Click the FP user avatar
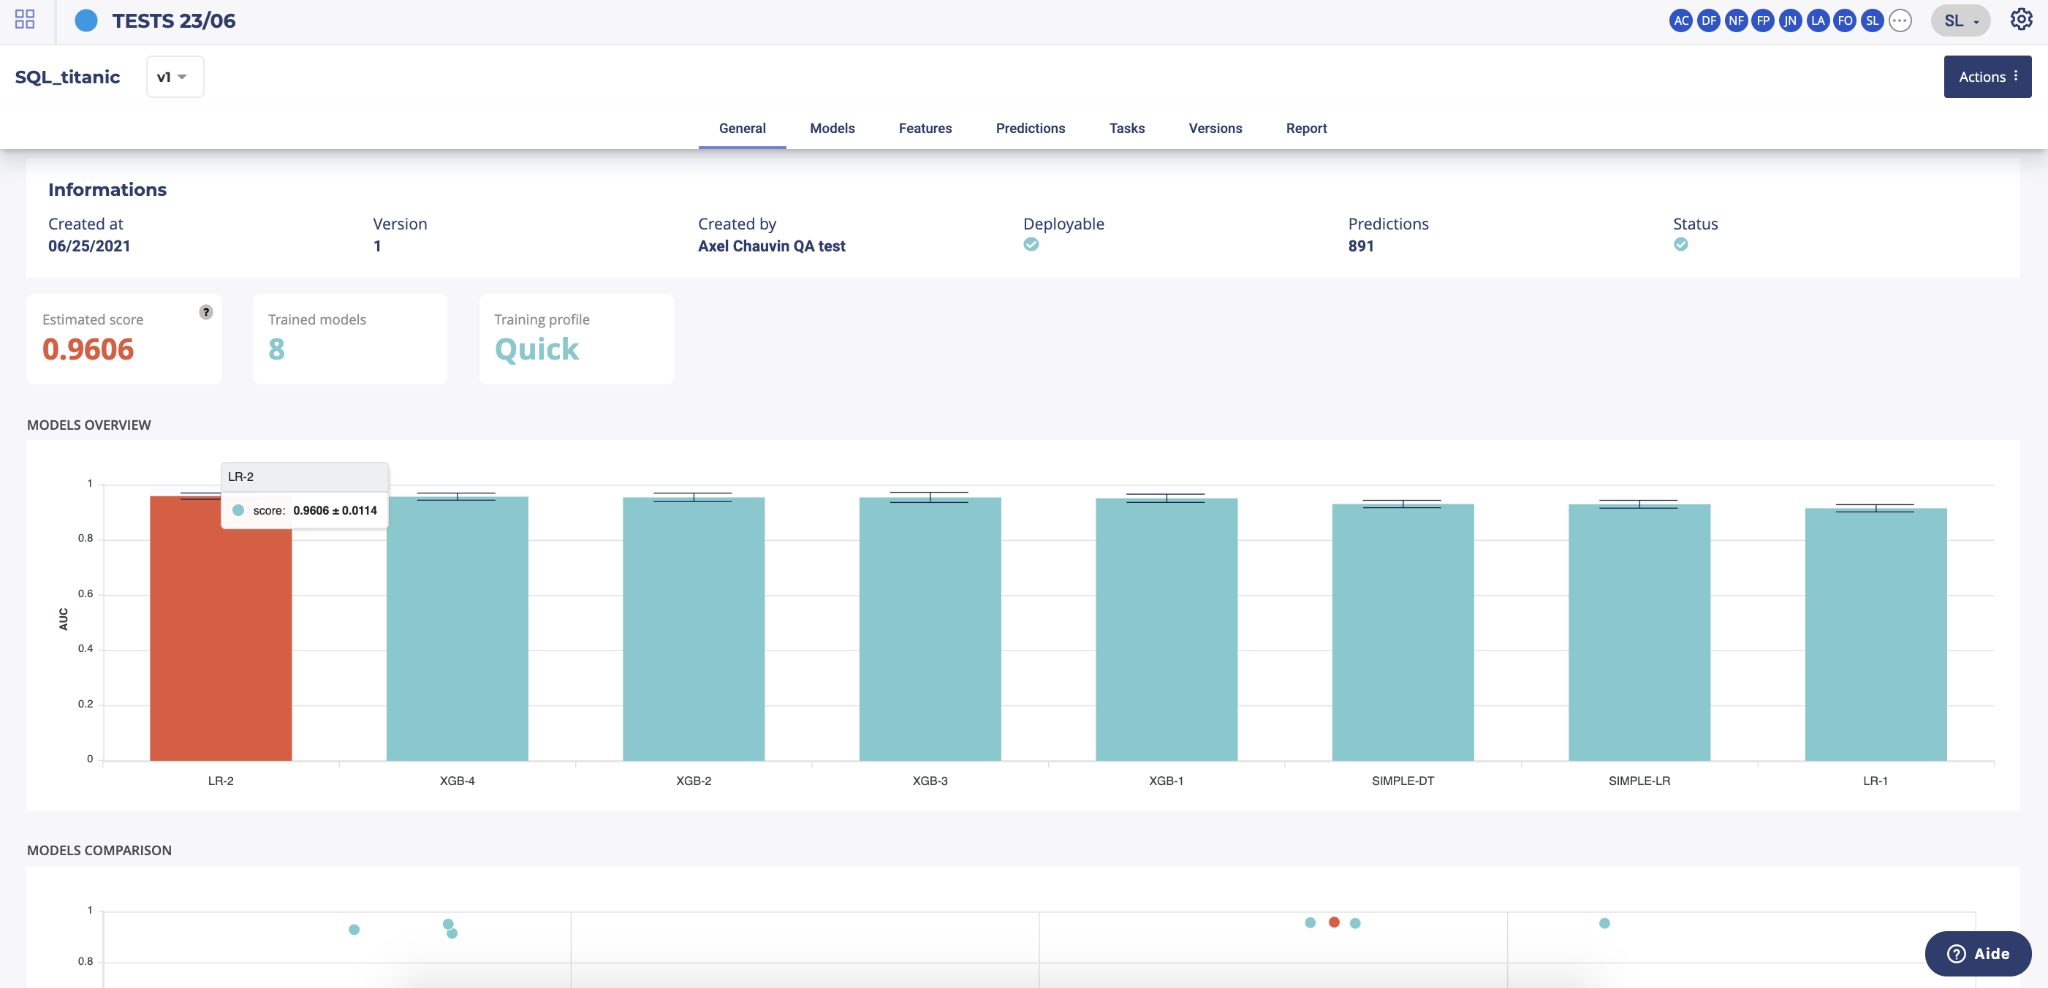This screenshot has height=988, width=2048. point(1763,21)
